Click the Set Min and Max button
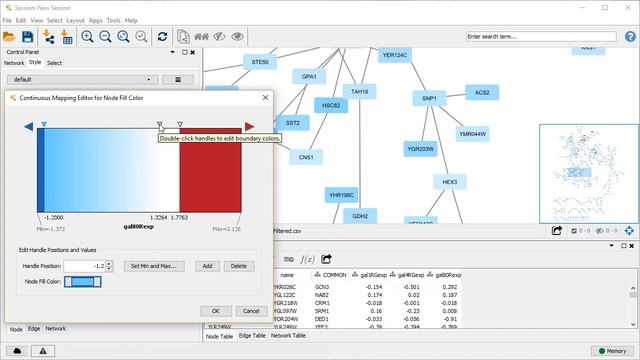 154,266
